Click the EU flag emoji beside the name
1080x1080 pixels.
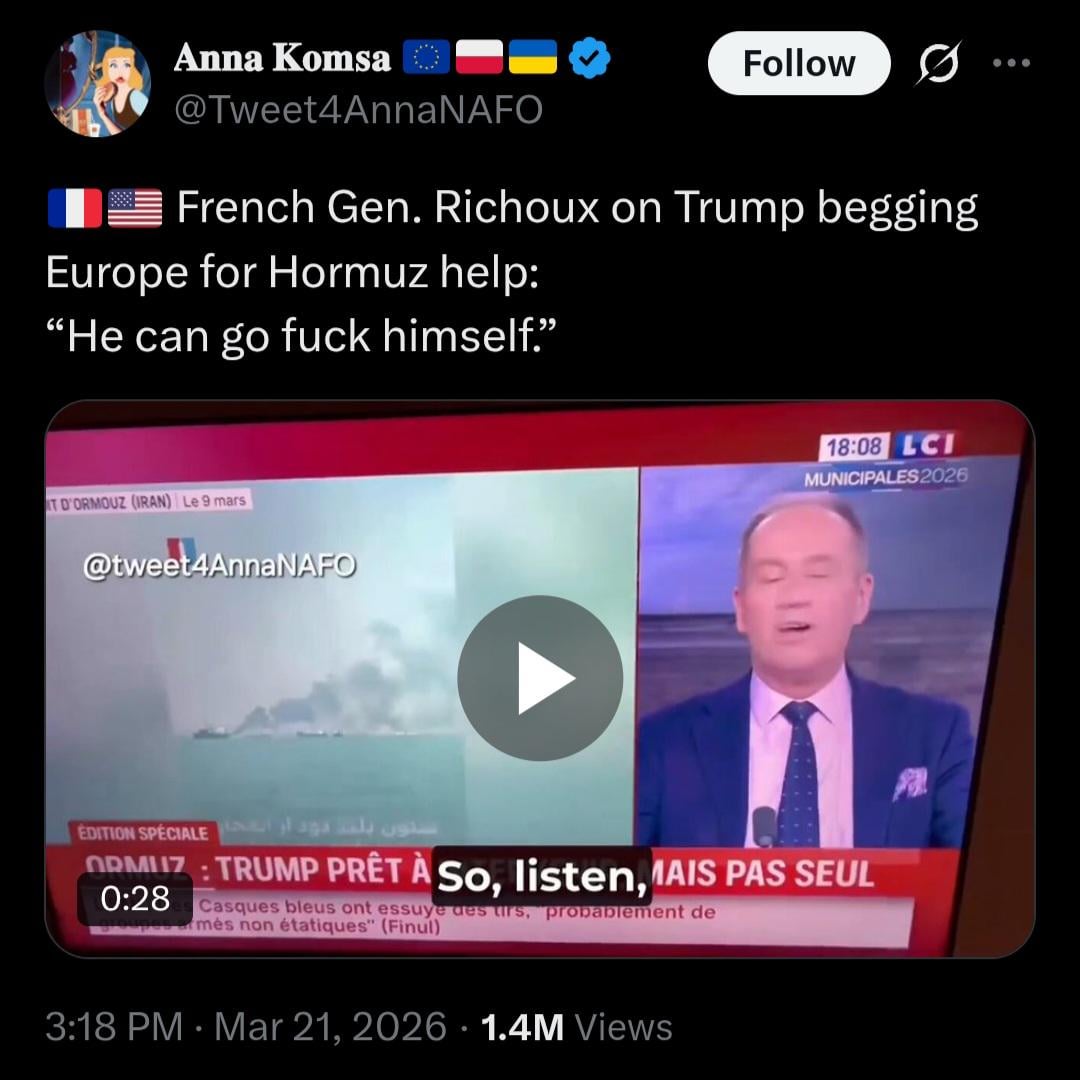pos(426,57)
